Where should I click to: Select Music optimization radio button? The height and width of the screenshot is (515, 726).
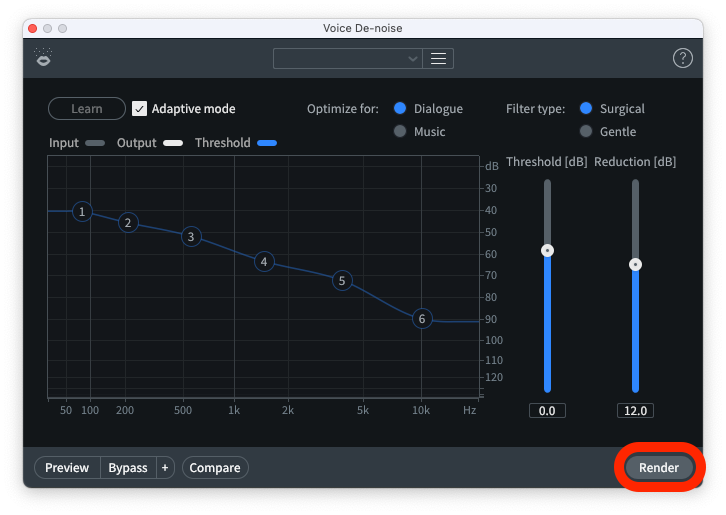(x=400, y=132)
